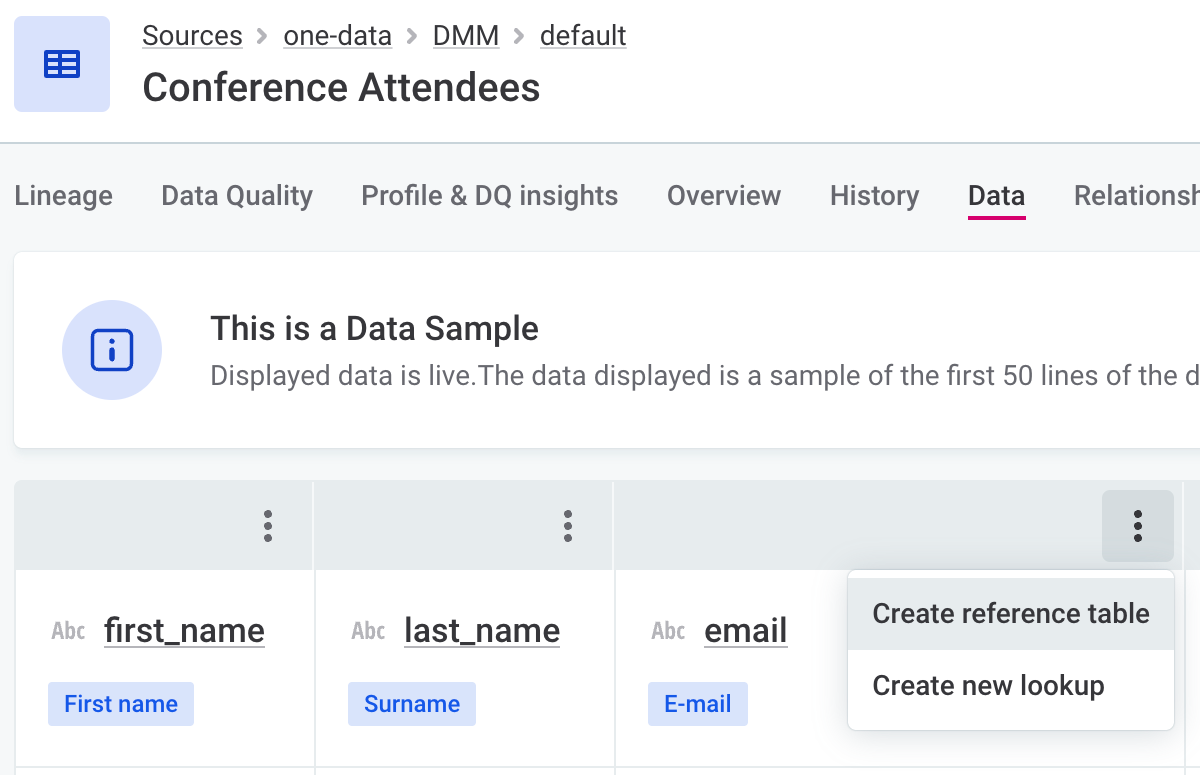The image size is (1200, 775).
Task: Open the Data Quality tab
Action: click(x=236, y=196)
